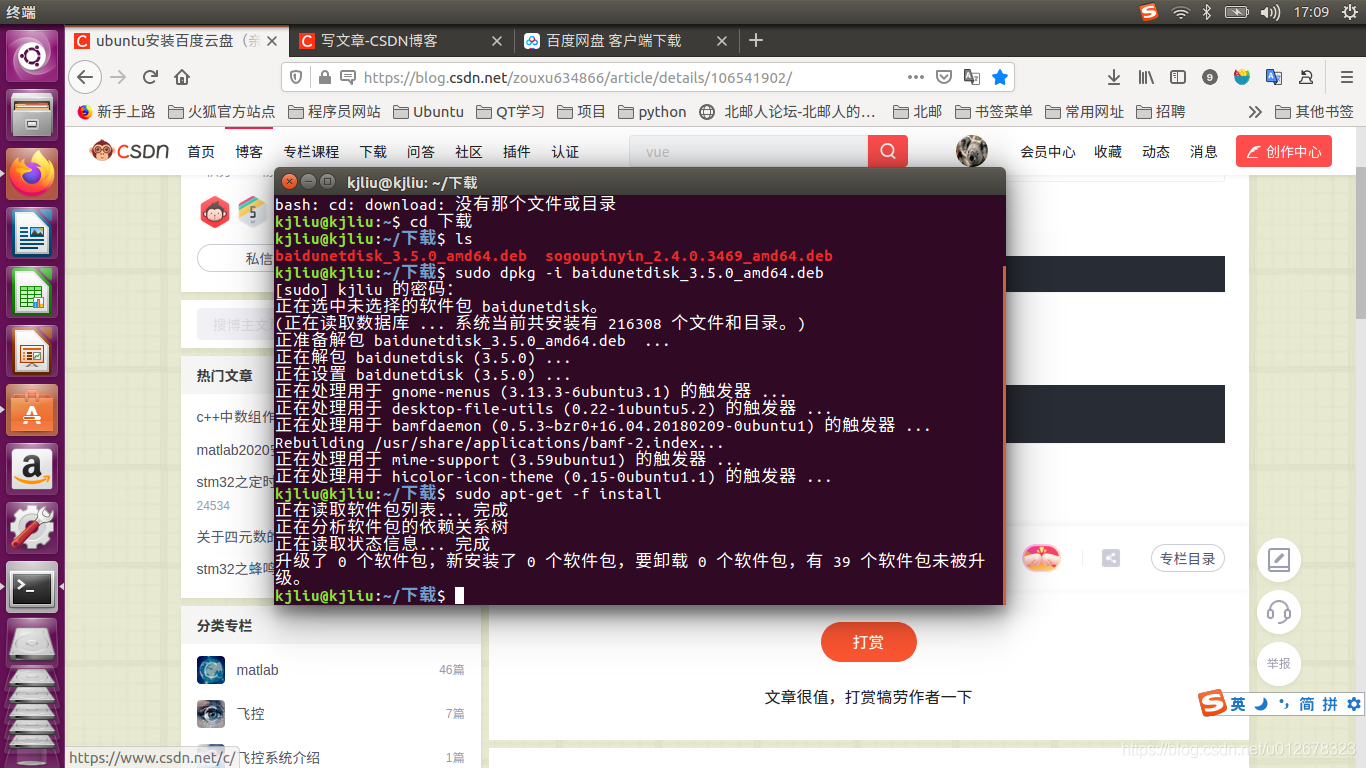Open a new Firefox tab
1366x768 pixels.
[x=756, y=41]
